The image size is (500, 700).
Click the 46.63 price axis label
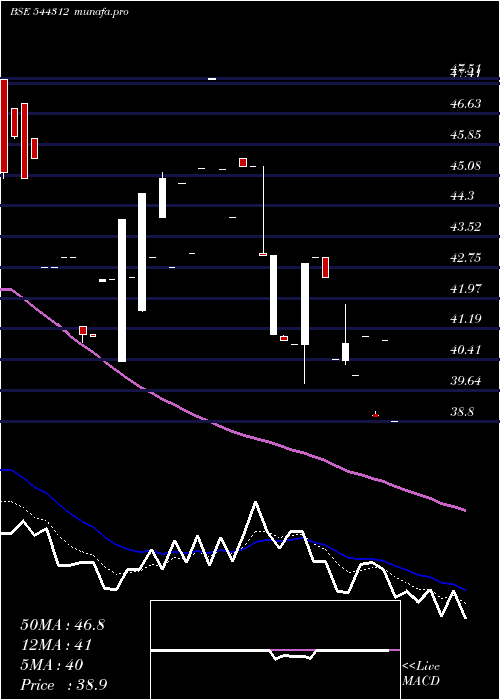click(x=466, y=104)
